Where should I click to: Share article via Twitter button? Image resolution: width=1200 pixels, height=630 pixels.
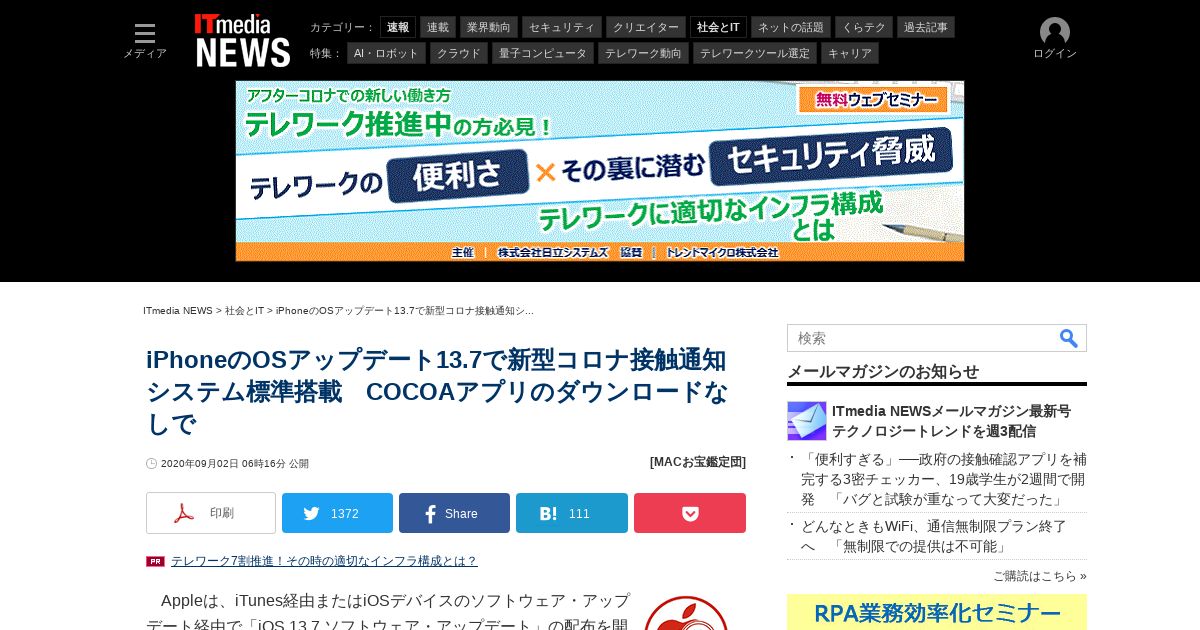pyautogui.click(x=337, y=513)
